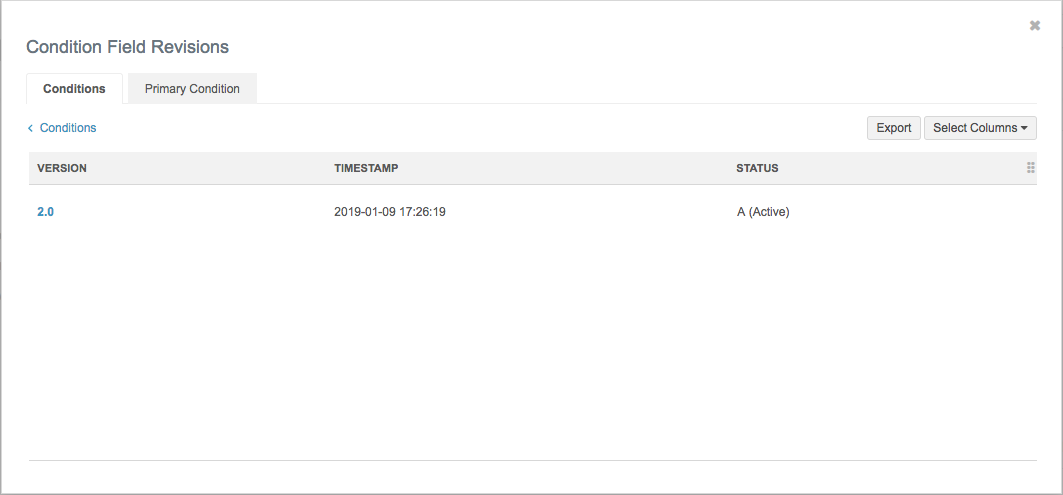Go back via the Conditions breadcrumb link
1063x495 pixels.
tap(68, 128)
